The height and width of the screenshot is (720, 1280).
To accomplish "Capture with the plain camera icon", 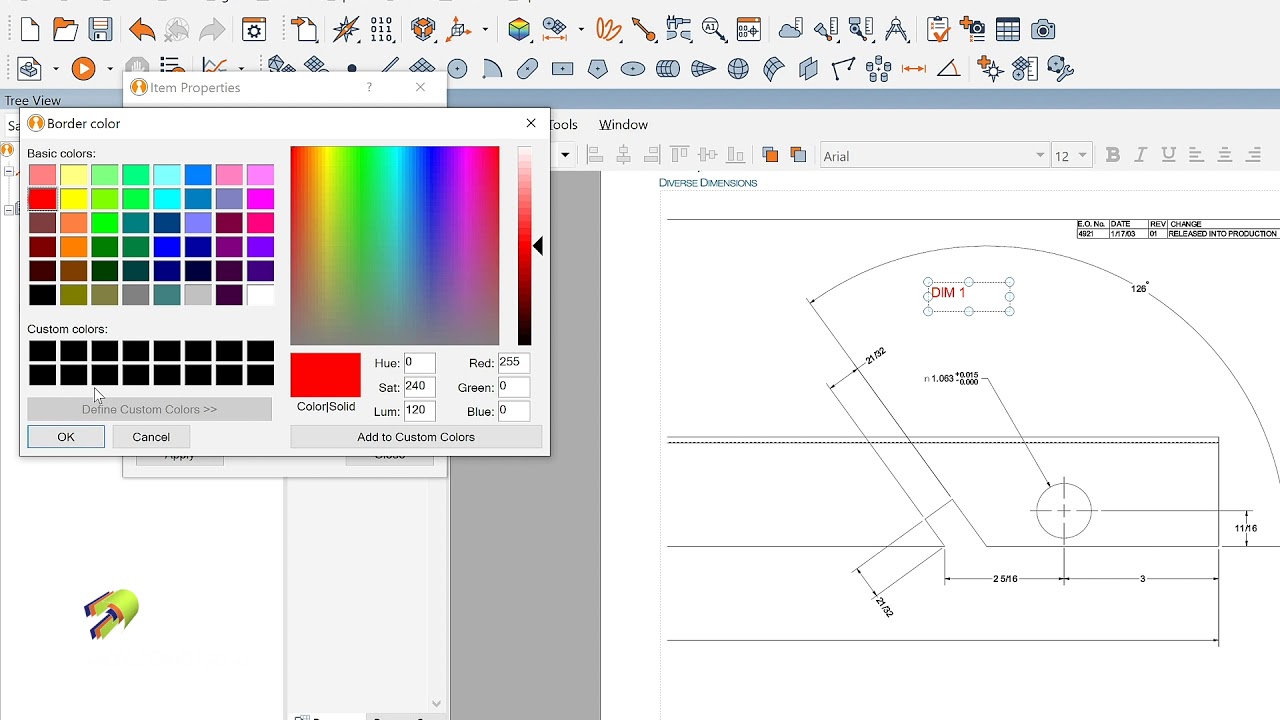I will point(1043,30).
